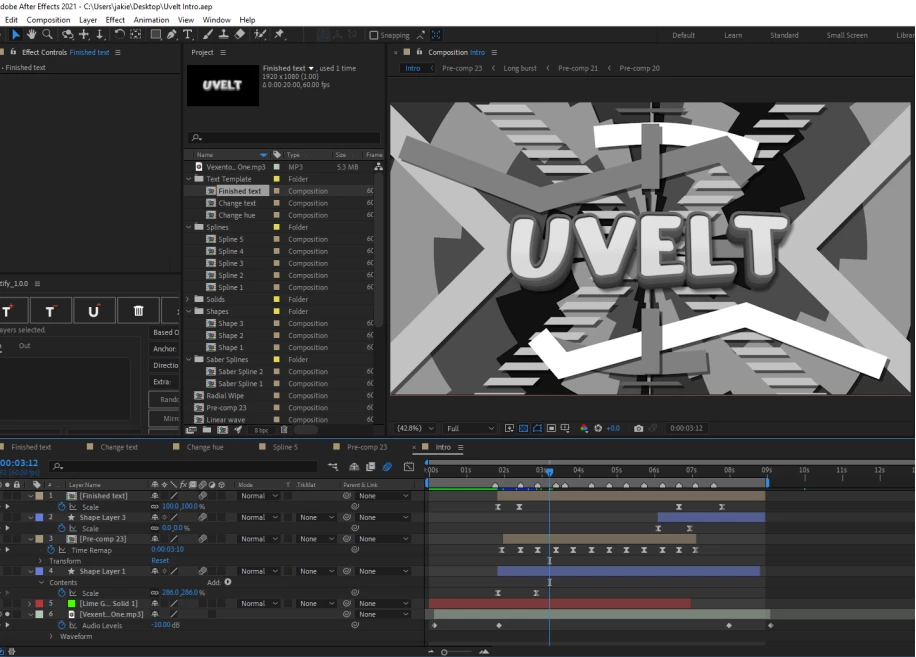Screen dimensions: 916x657
Task: Select the Puppet Pin tool
Action: (279, 35)
